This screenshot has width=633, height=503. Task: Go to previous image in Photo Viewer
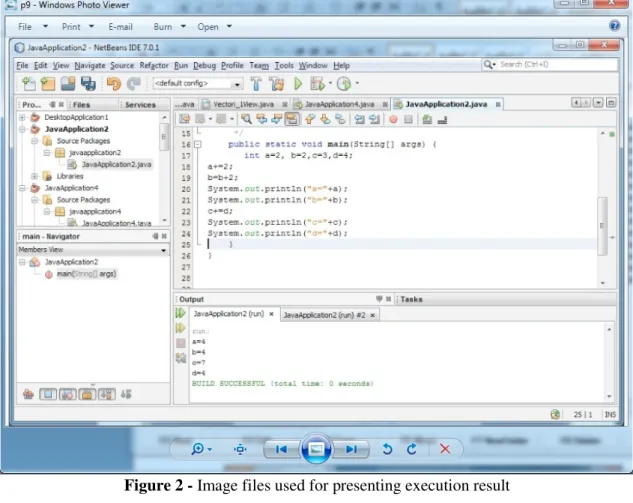pos(281,449)
